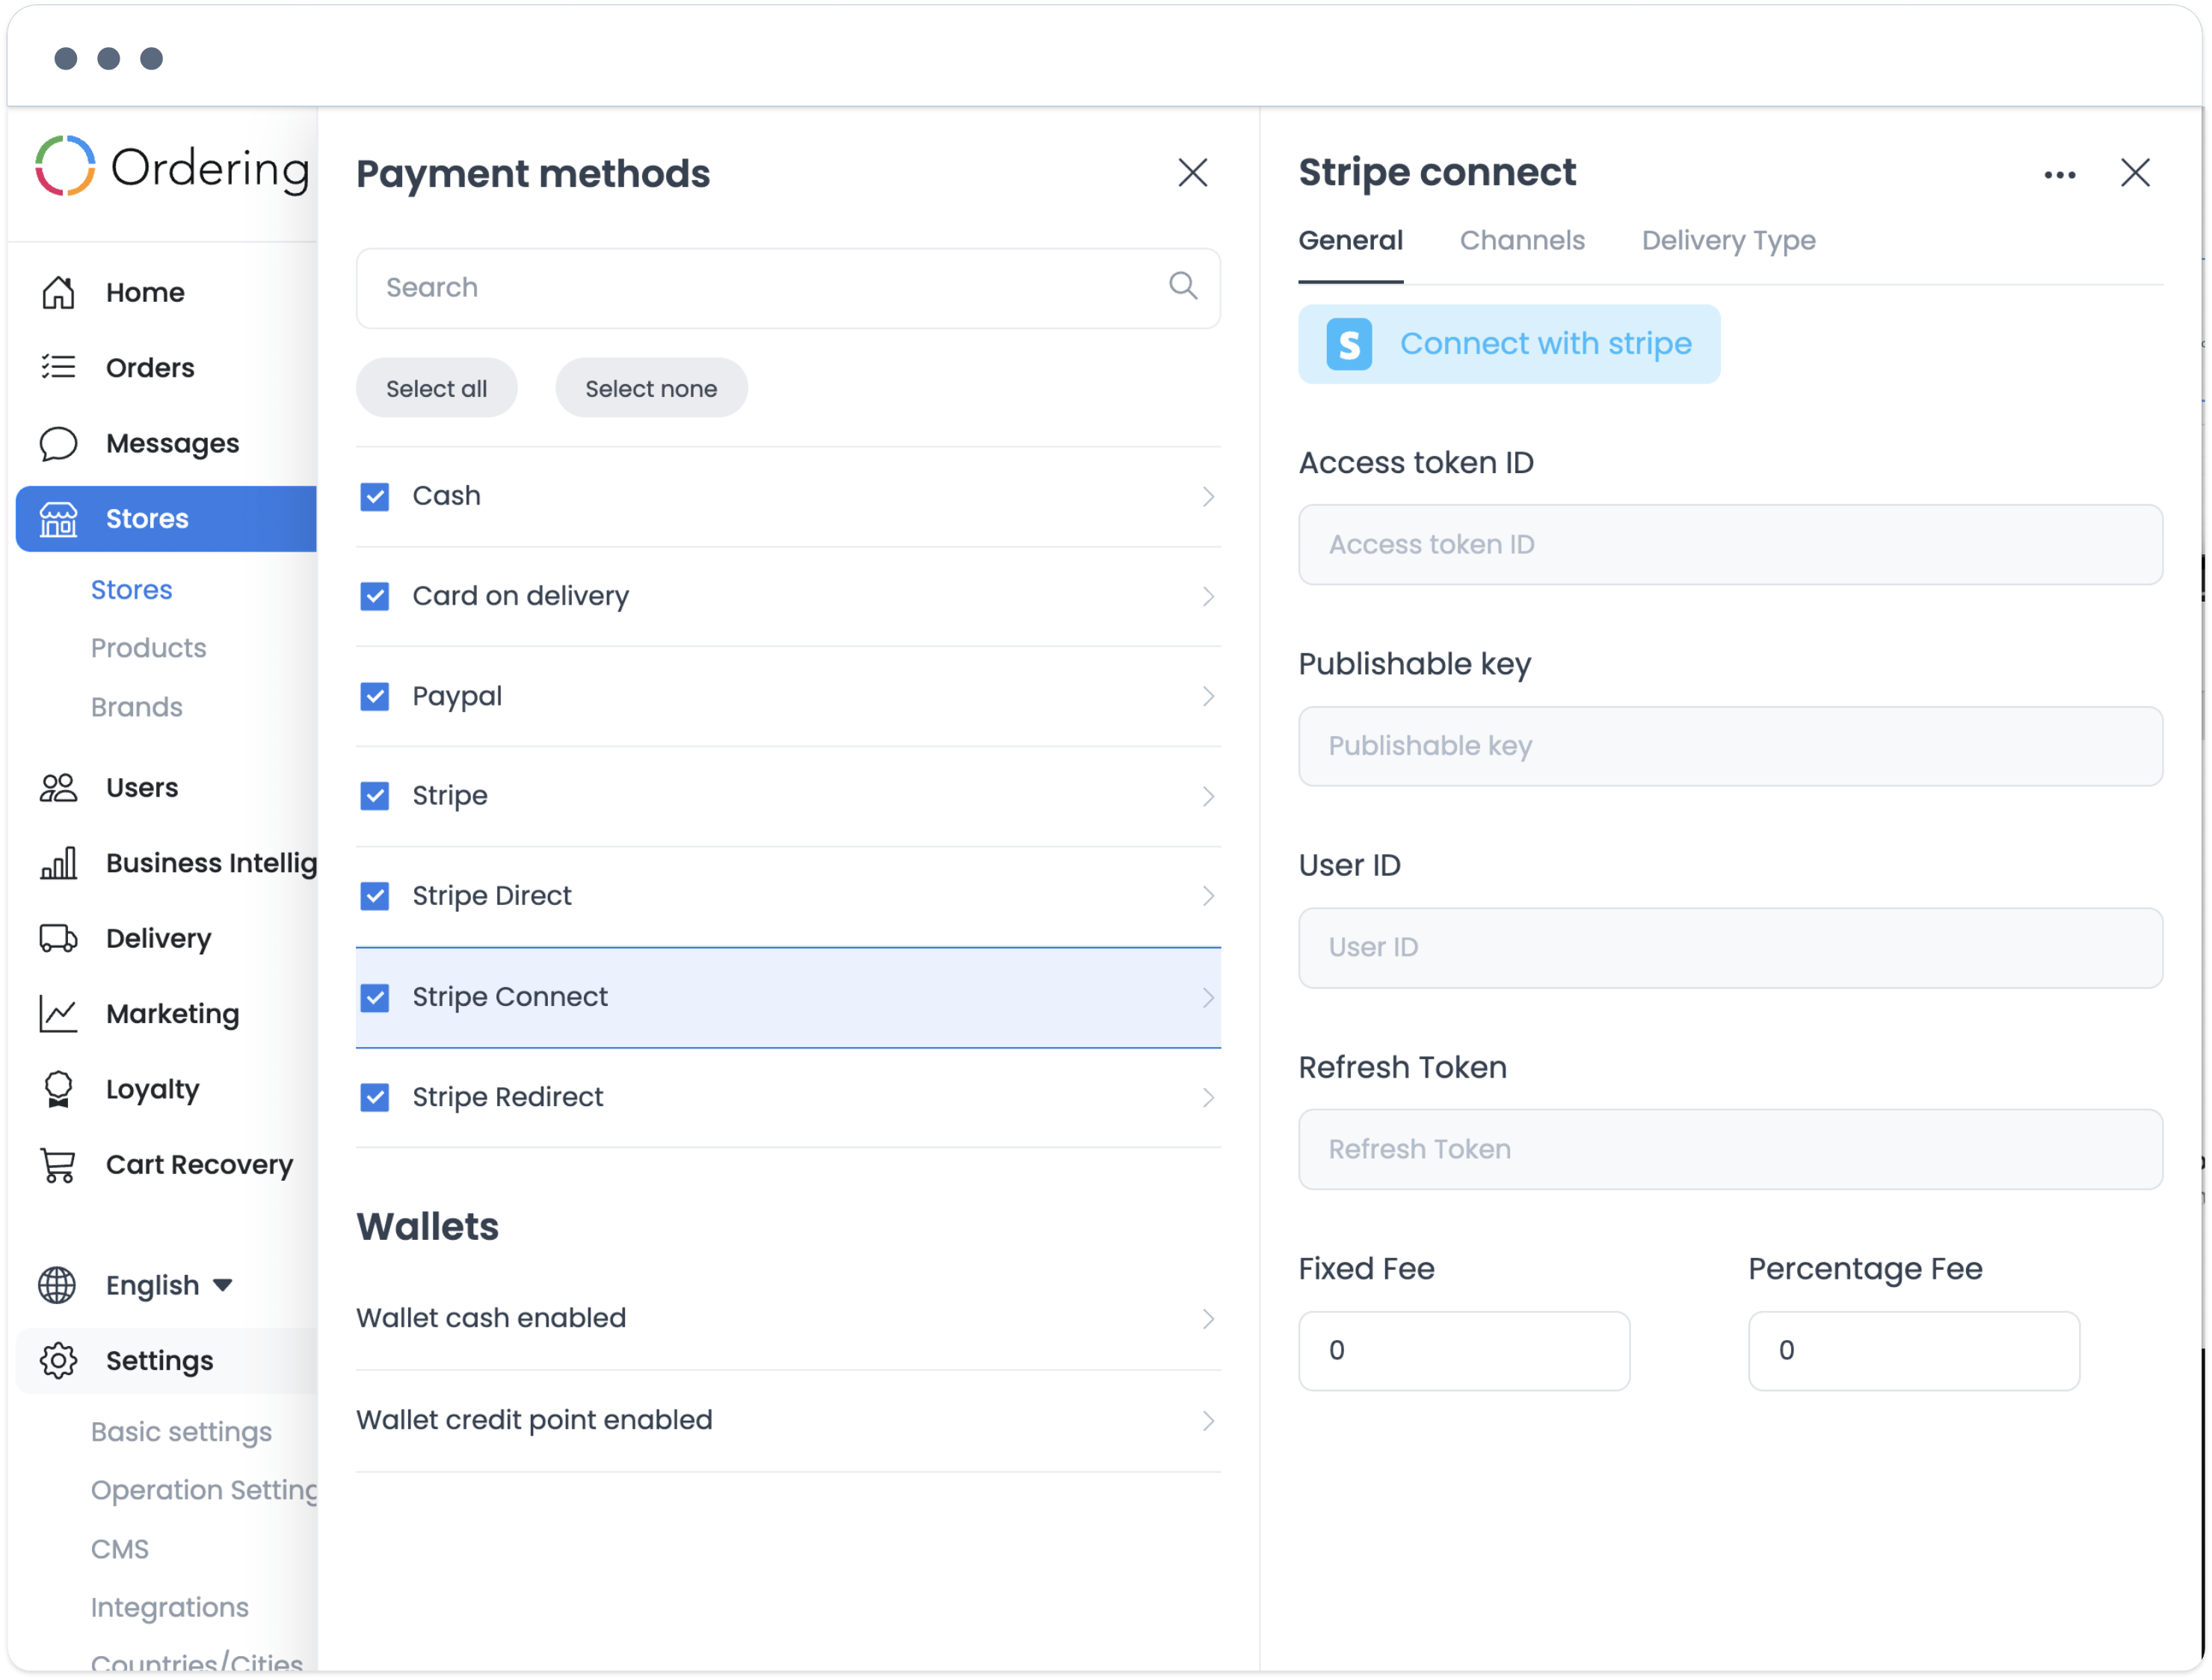Image resolution: width=2212 pixels, height=1680 pixels.
Task: Open the Products submenu item
Action: tap(148, 648)
